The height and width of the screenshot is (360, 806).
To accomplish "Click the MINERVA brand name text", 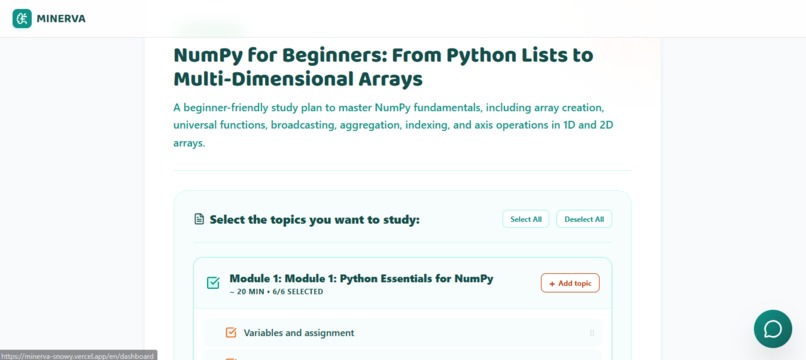I will click(61, 19).
